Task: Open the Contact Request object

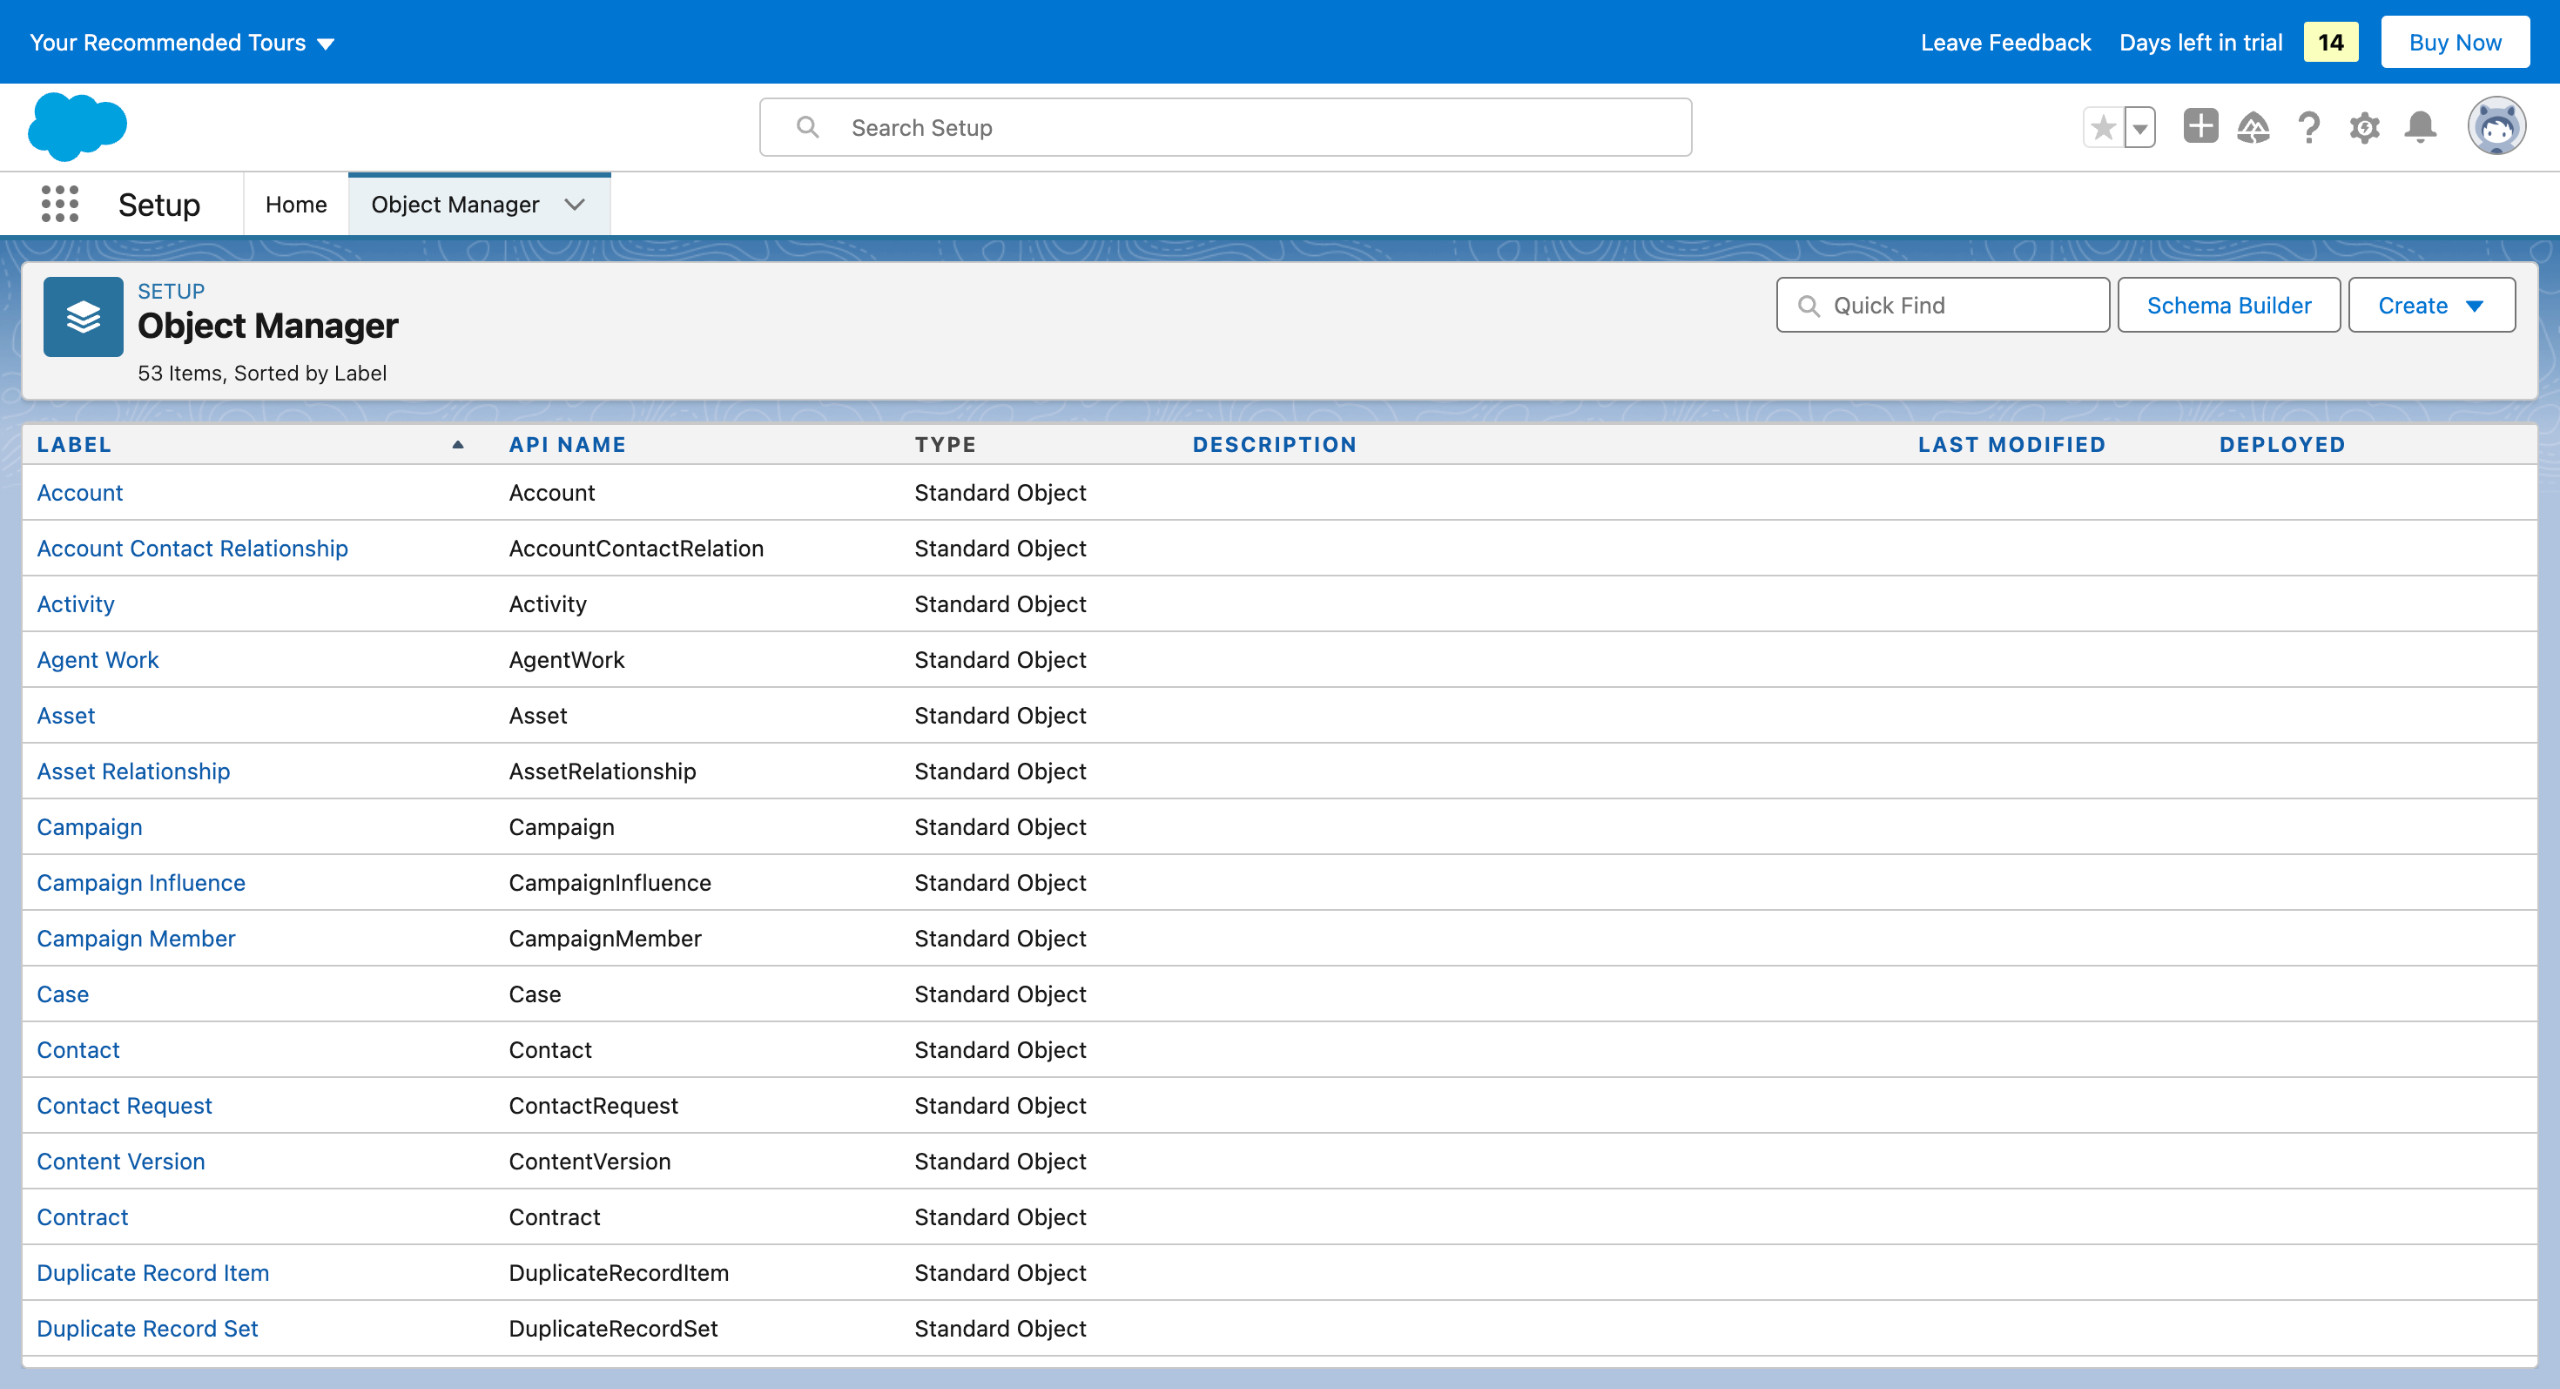Action: click(x=124, y=1106)
